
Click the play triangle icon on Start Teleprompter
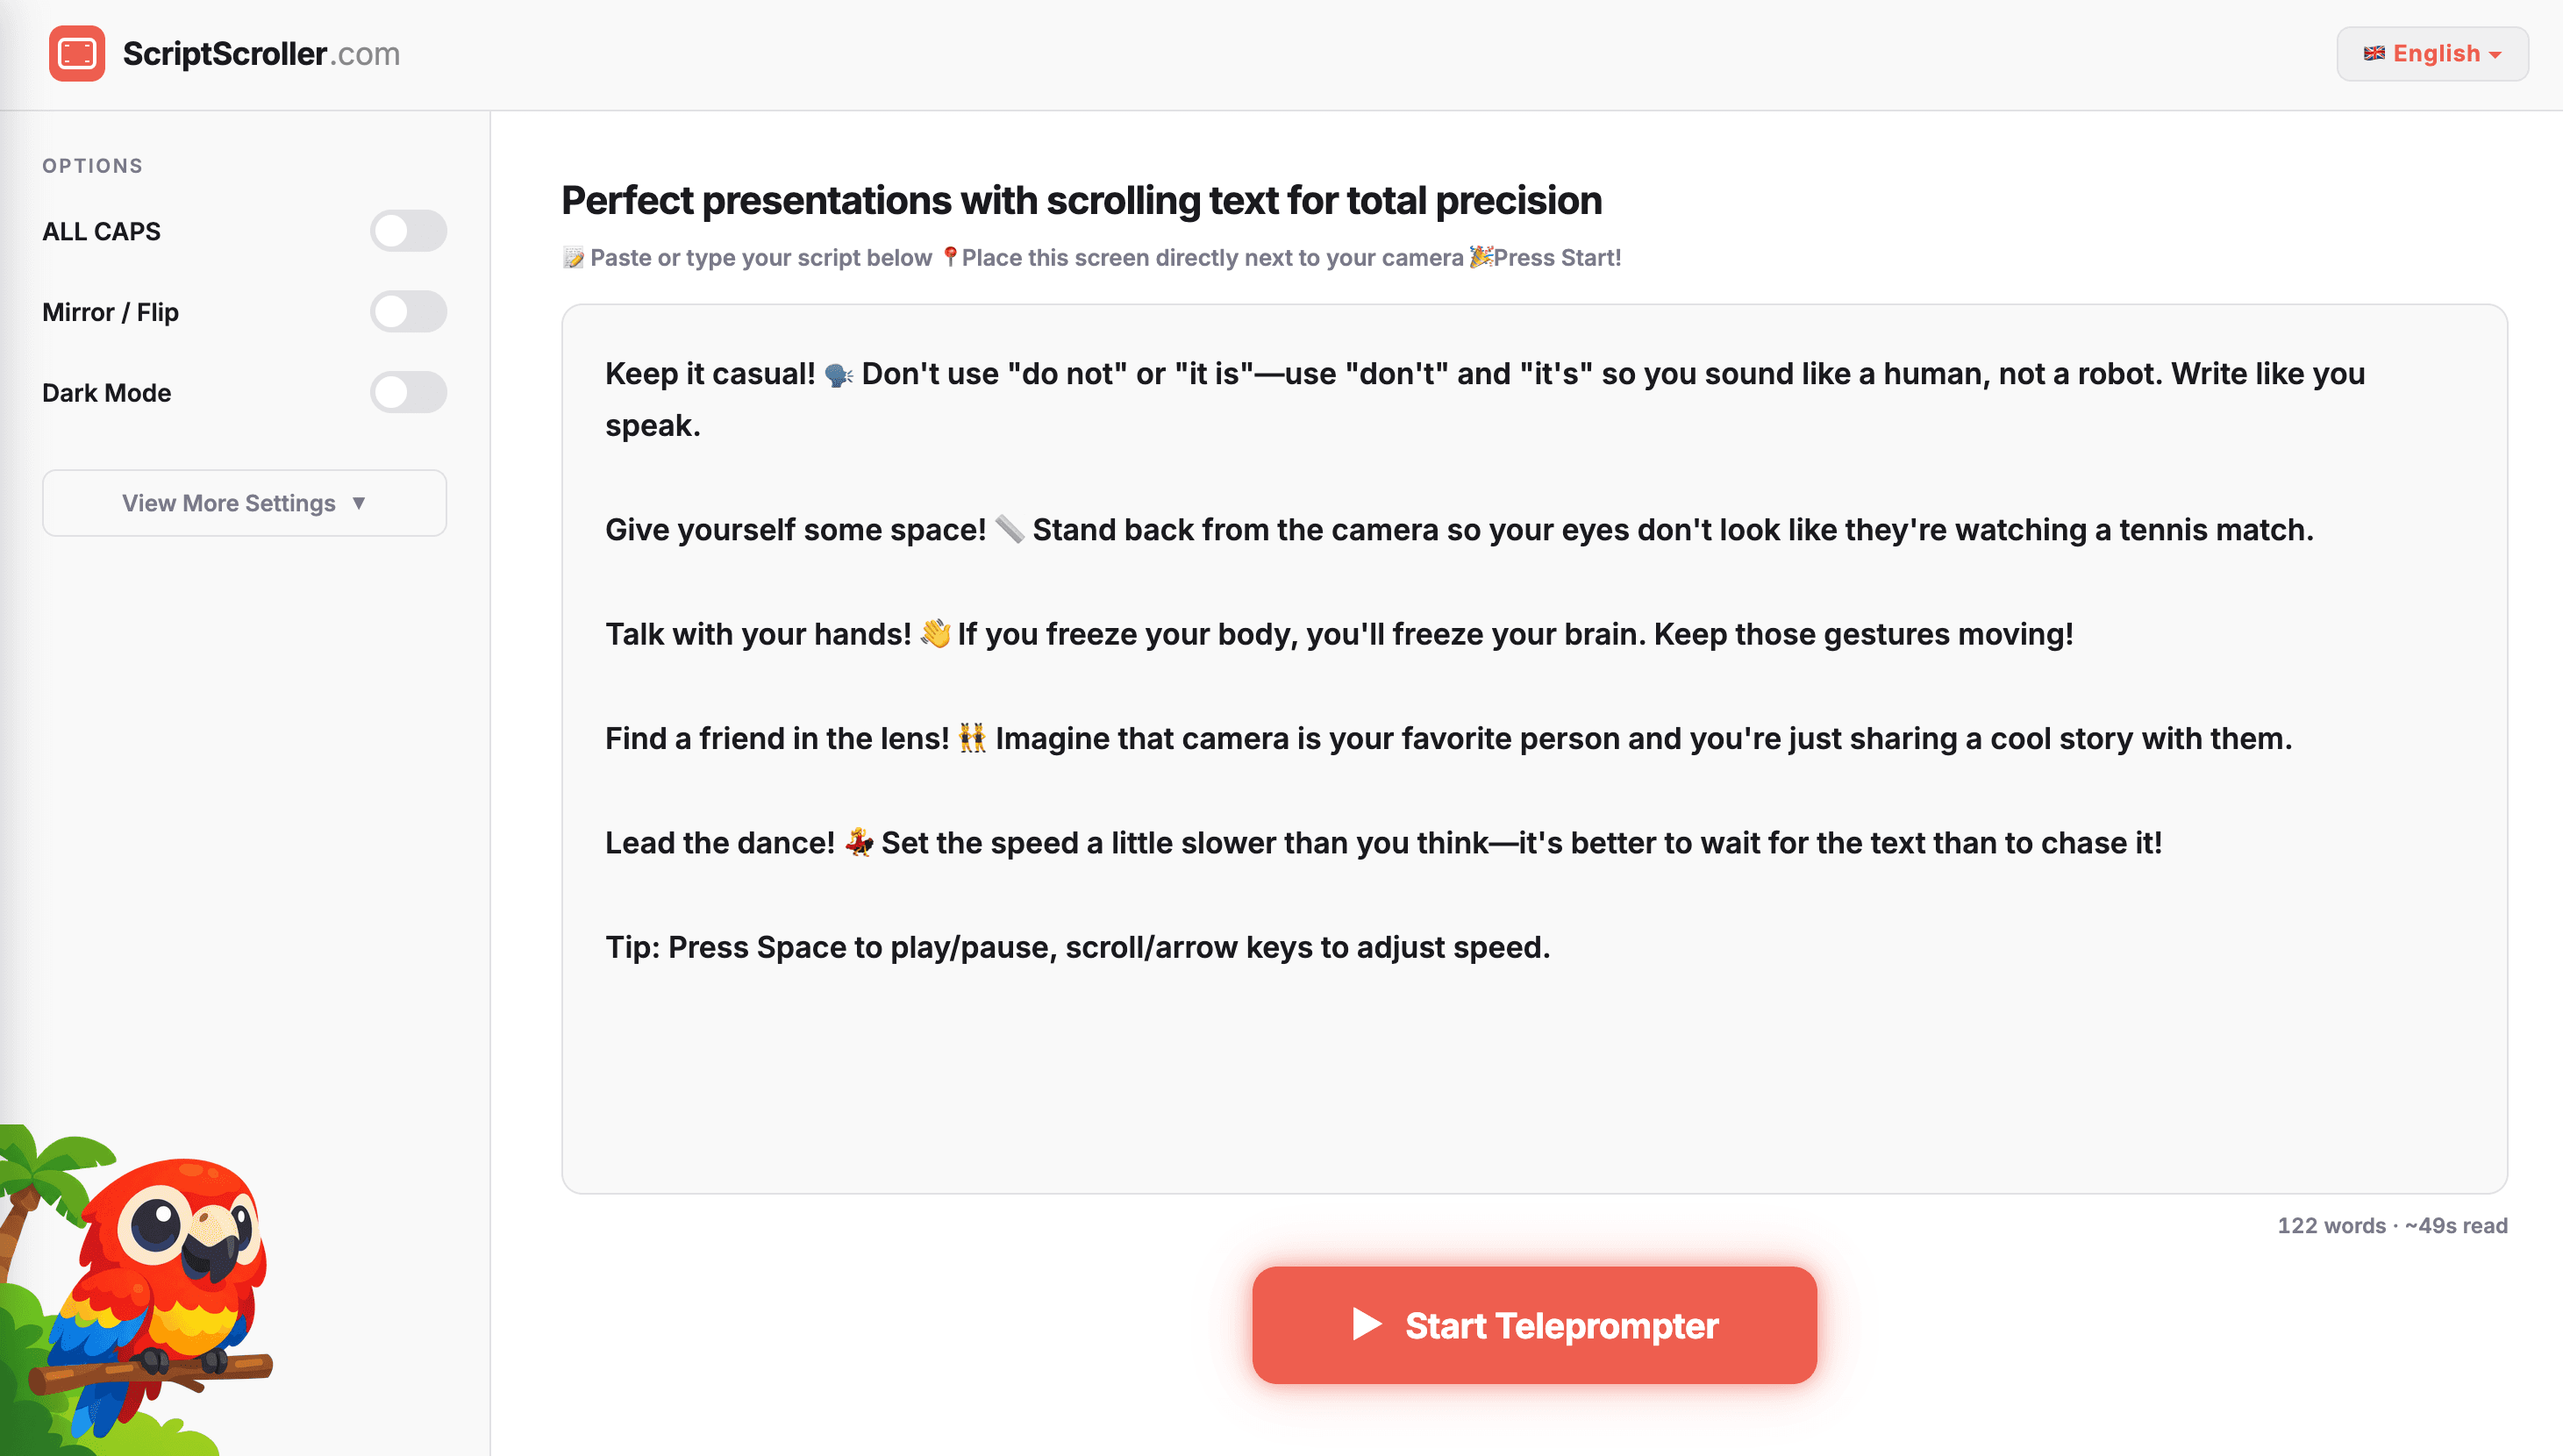click(x=1367, y=1324)
